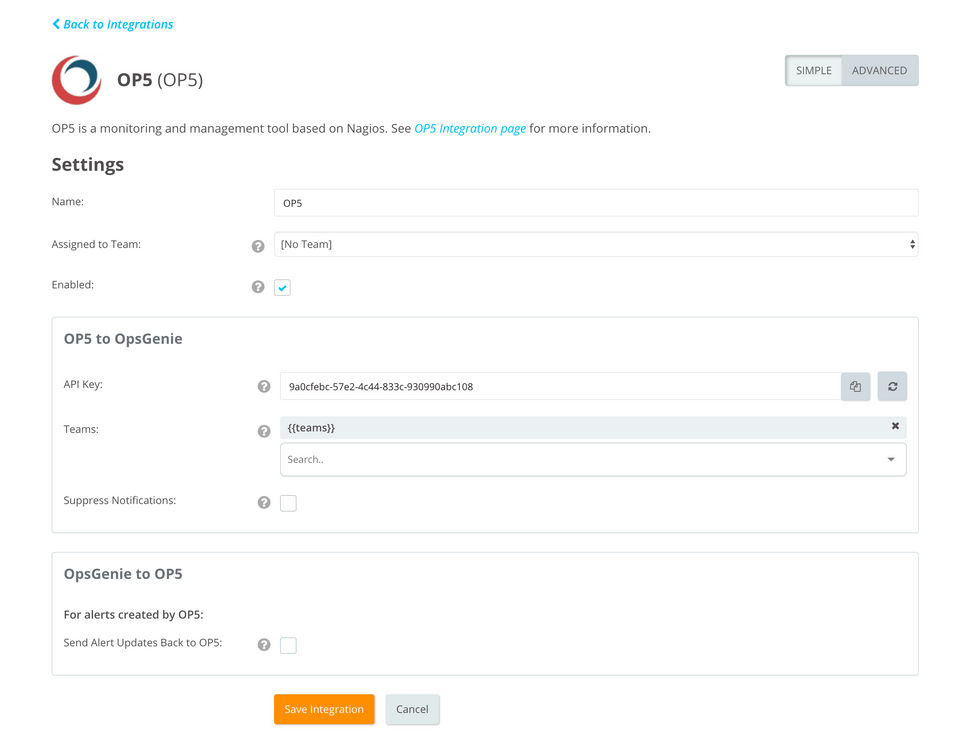Show help for API Key
Screen dimensions: 960x731
[264, 386]
